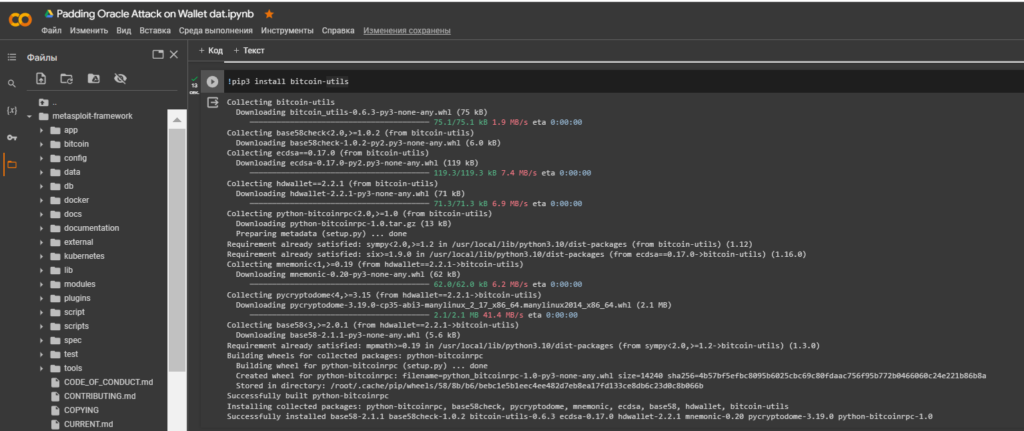Open the secrets key sidebar icon
This screenshot has width=1024, height=431.
(12, 137)
